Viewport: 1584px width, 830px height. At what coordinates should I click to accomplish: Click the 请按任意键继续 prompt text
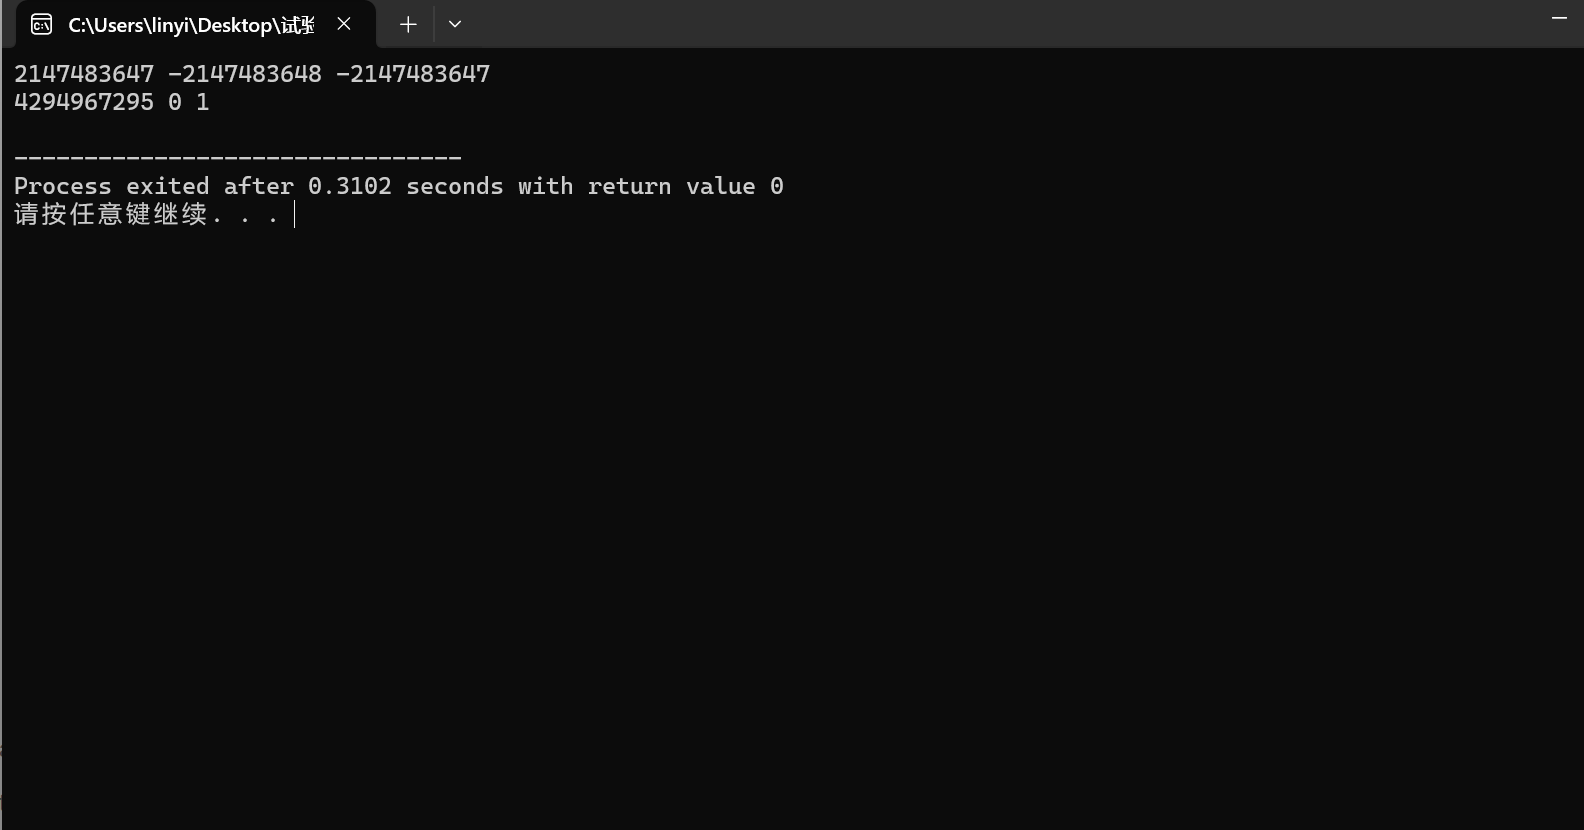pyautogui.click(x=110, y=214)
